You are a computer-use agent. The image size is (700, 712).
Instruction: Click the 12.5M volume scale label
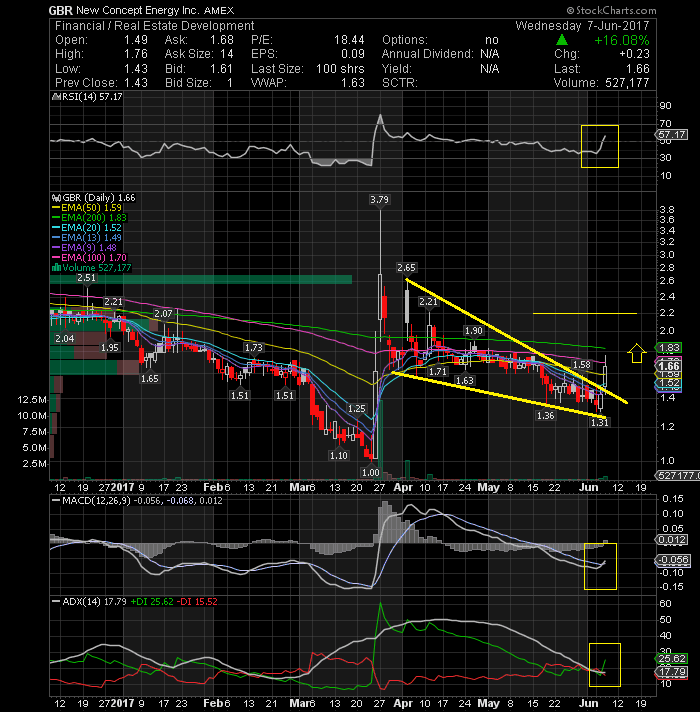[x=32, y=400]
